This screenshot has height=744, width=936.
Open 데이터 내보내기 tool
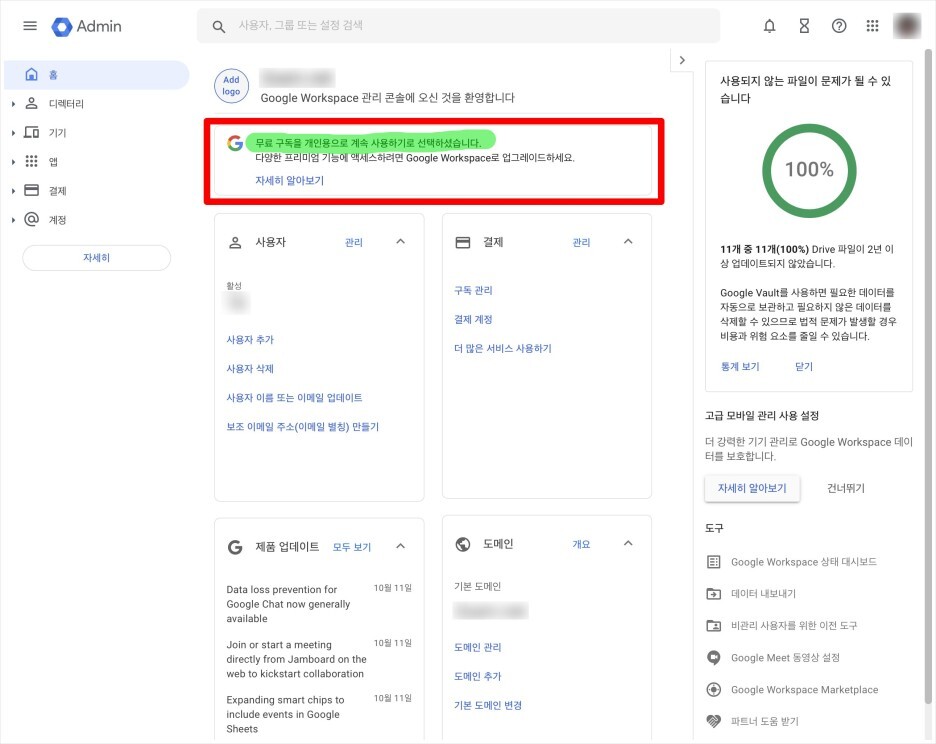[752, 594]
